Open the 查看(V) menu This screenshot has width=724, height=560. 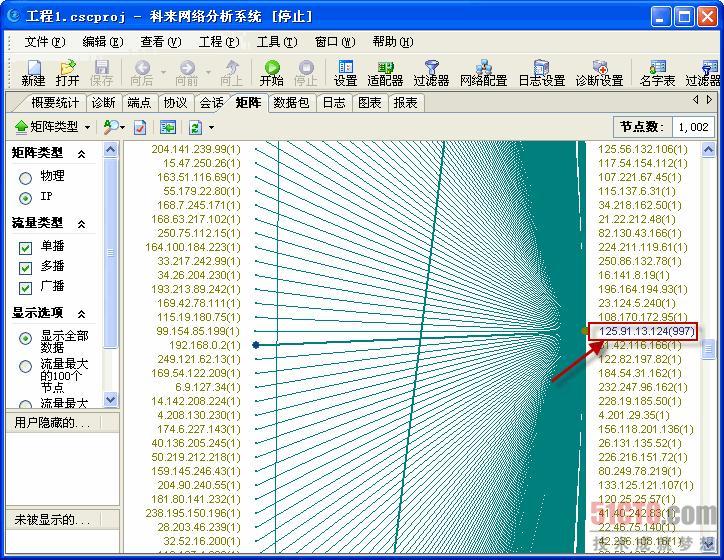[x=161, y=42]
